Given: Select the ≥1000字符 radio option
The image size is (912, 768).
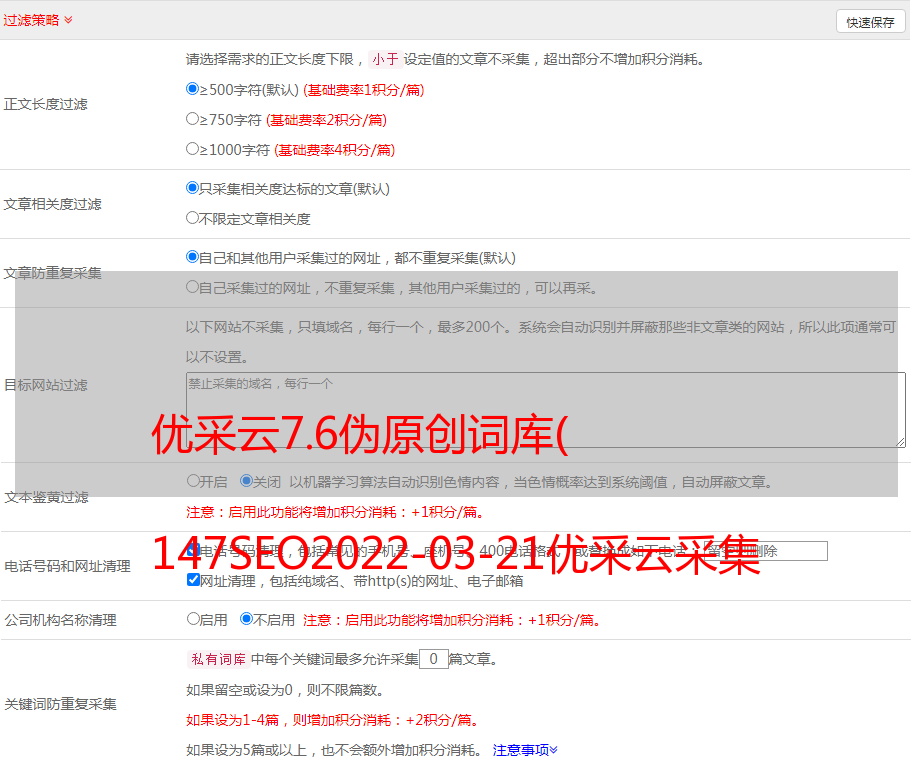Looking at the screenshot, I should 192,149.
